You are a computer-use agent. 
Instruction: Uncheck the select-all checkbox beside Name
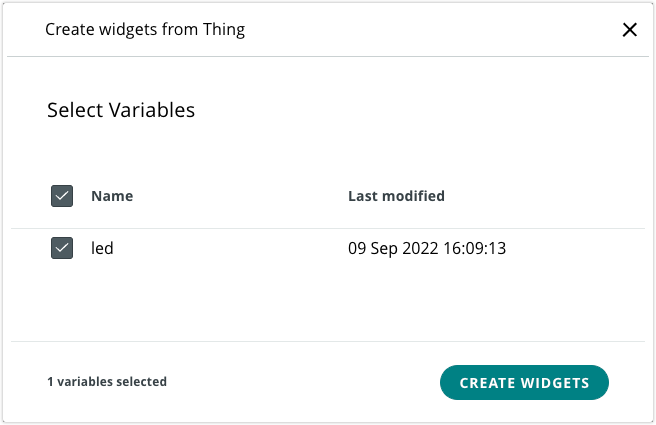pyautogui.click(x=62, y=196)
